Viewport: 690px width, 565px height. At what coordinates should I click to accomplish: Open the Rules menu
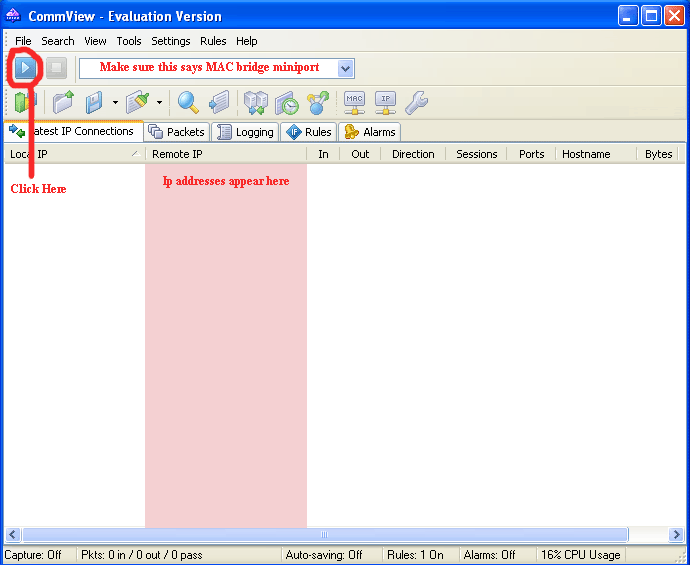coord(213,41)
